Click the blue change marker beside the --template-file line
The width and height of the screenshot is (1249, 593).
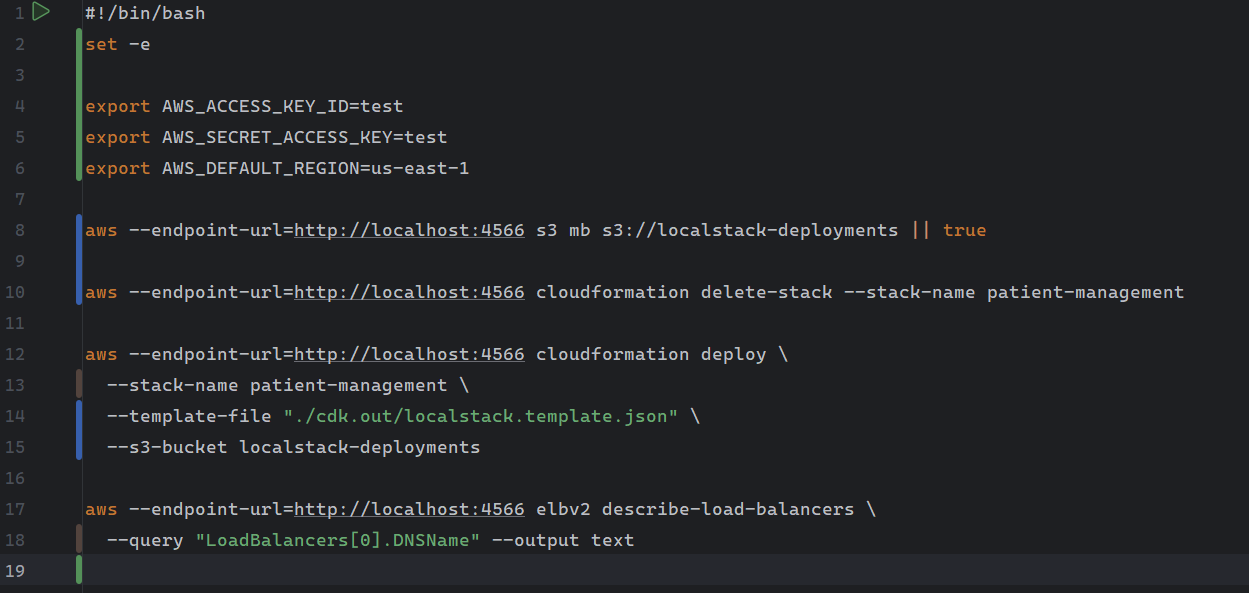pos(79,416)
